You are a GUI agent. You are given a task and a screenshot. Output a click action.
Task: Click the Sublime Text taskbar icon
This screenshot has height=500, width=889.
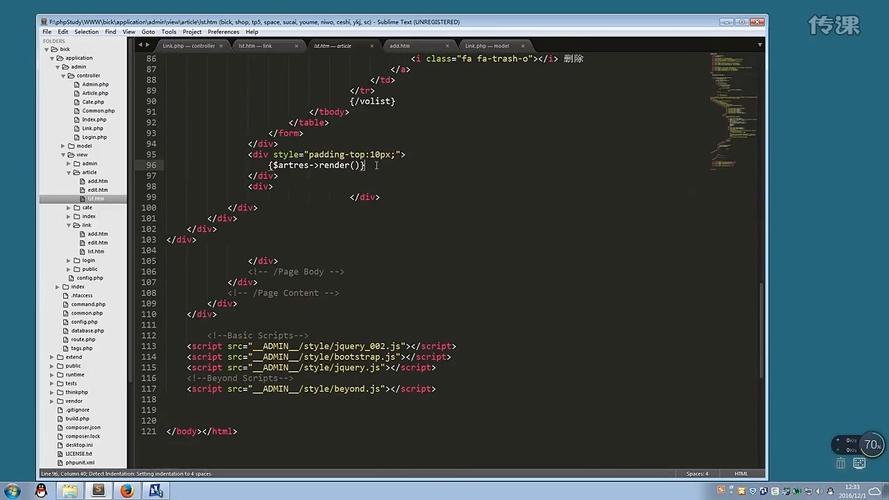click(x=98, y=490)
